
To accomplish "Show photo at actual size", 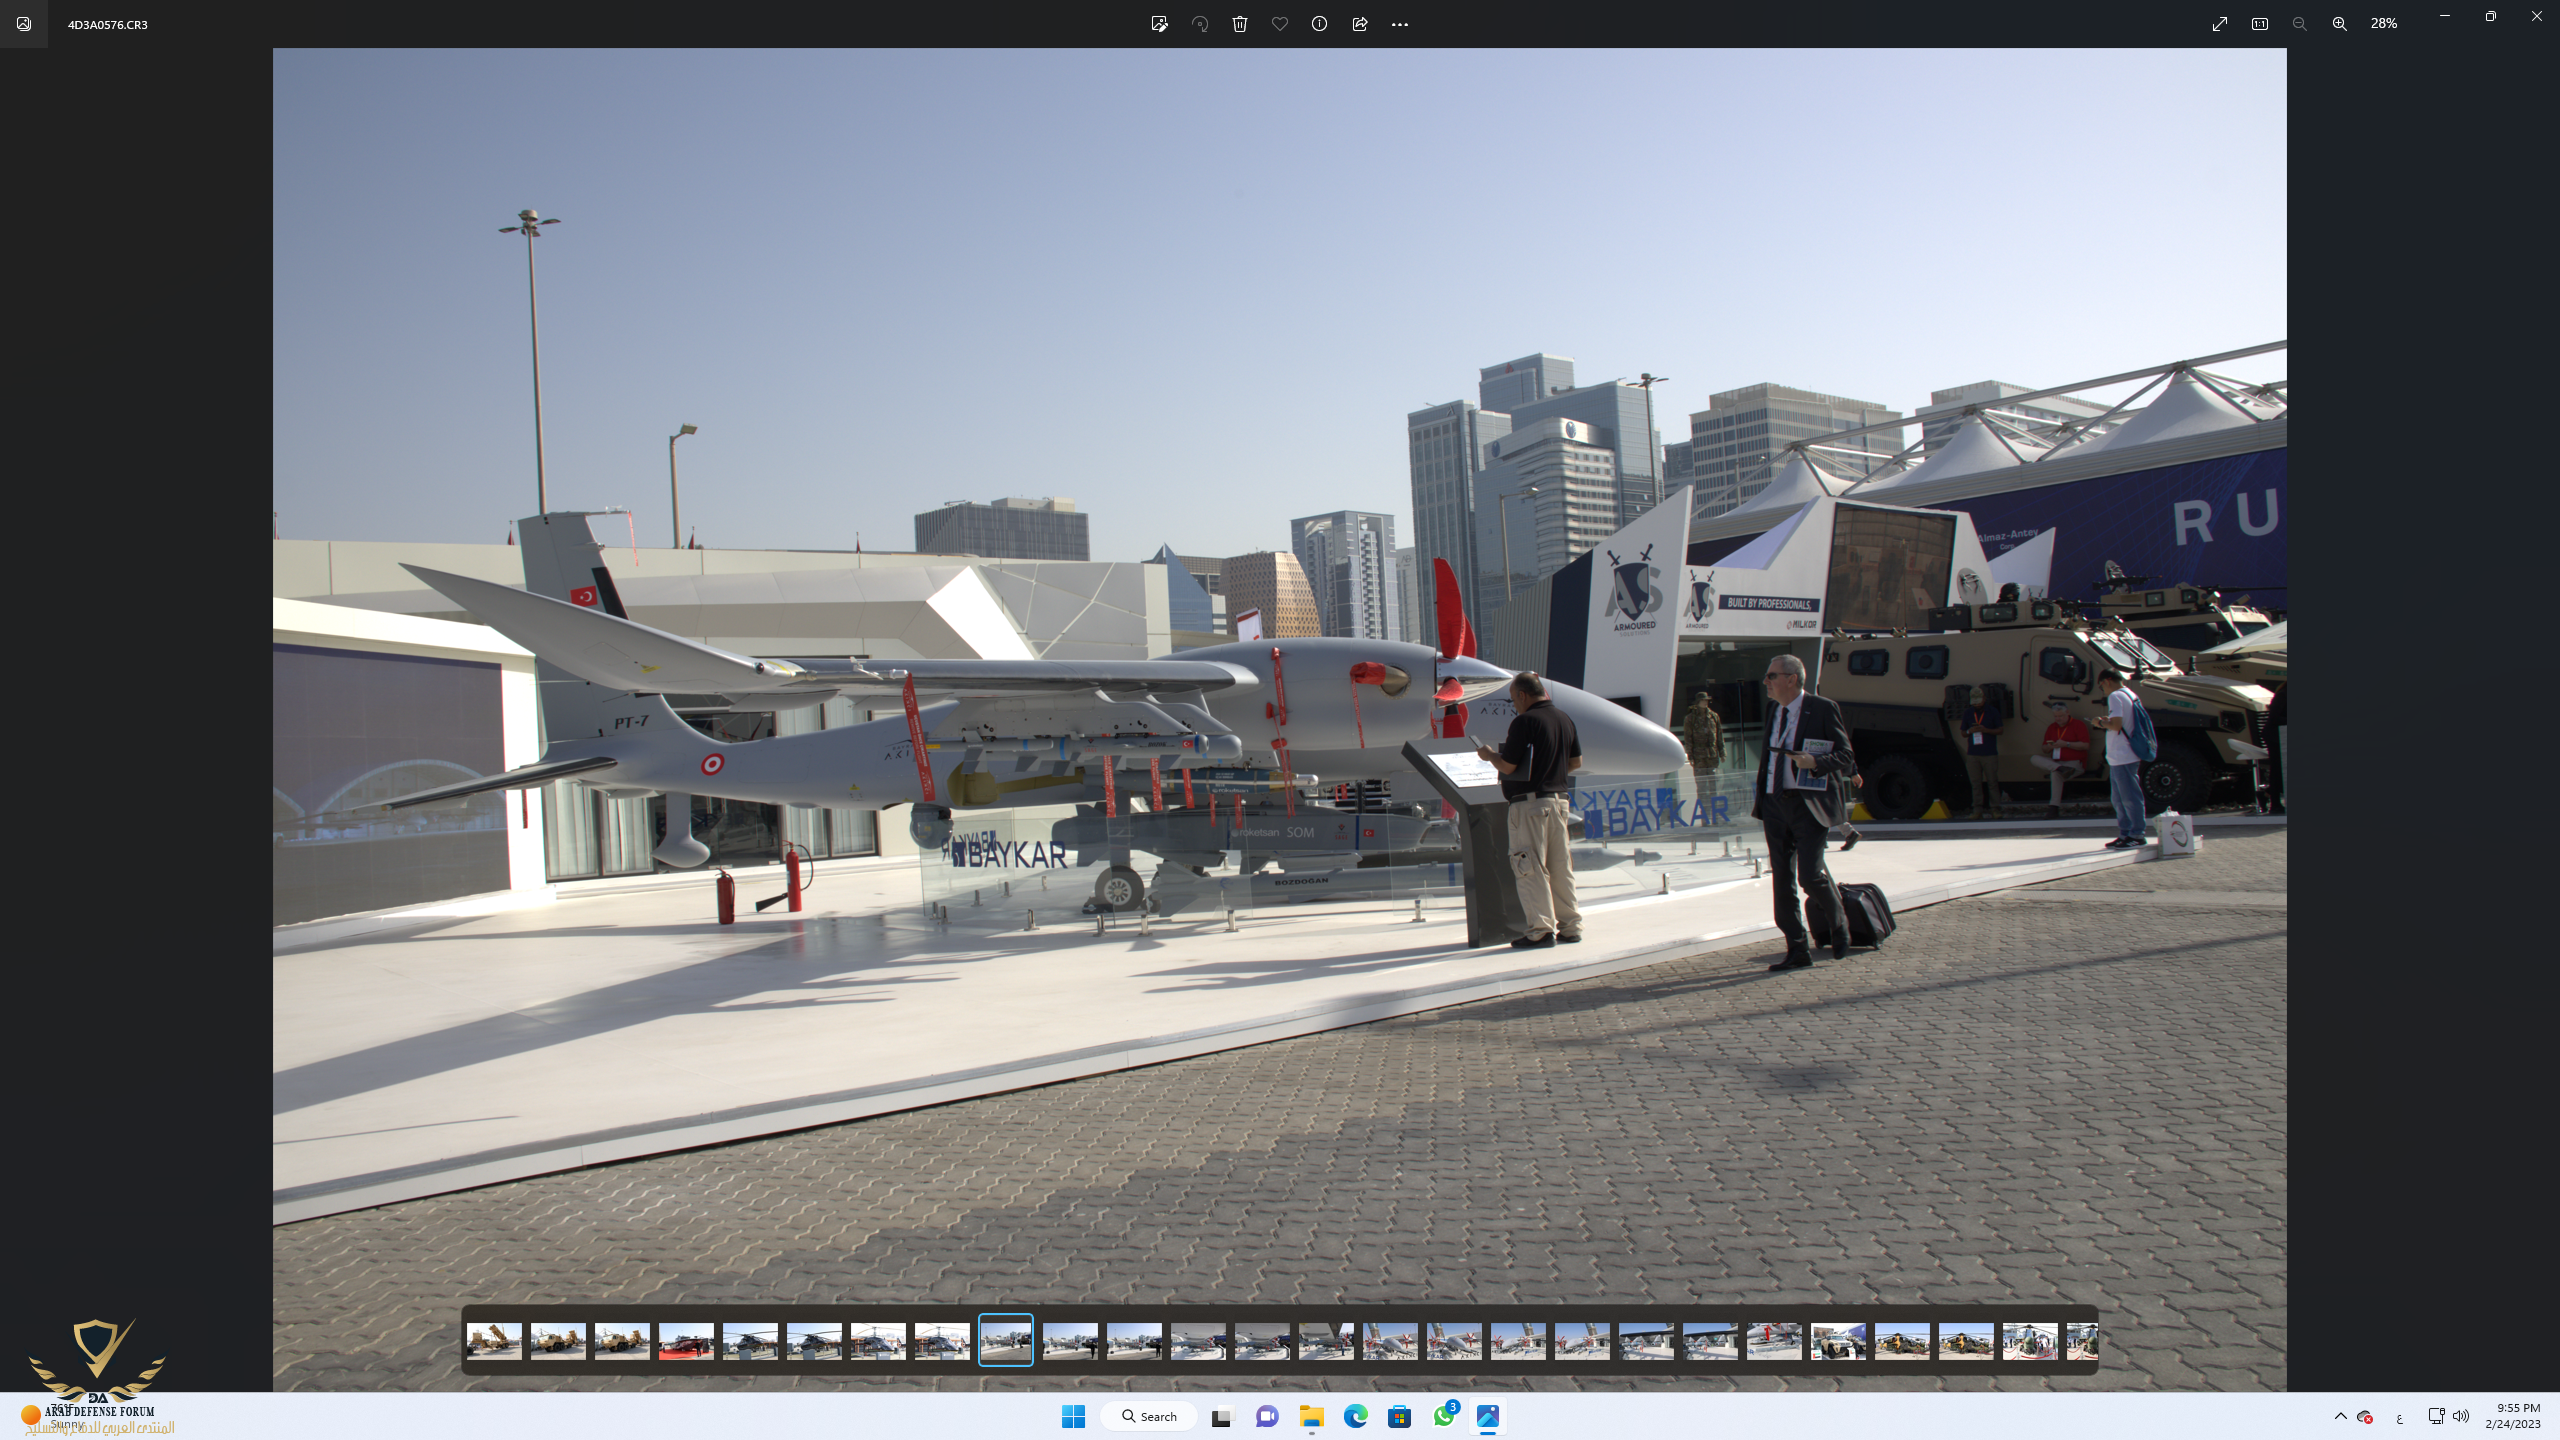I will tap(2260, 24).
